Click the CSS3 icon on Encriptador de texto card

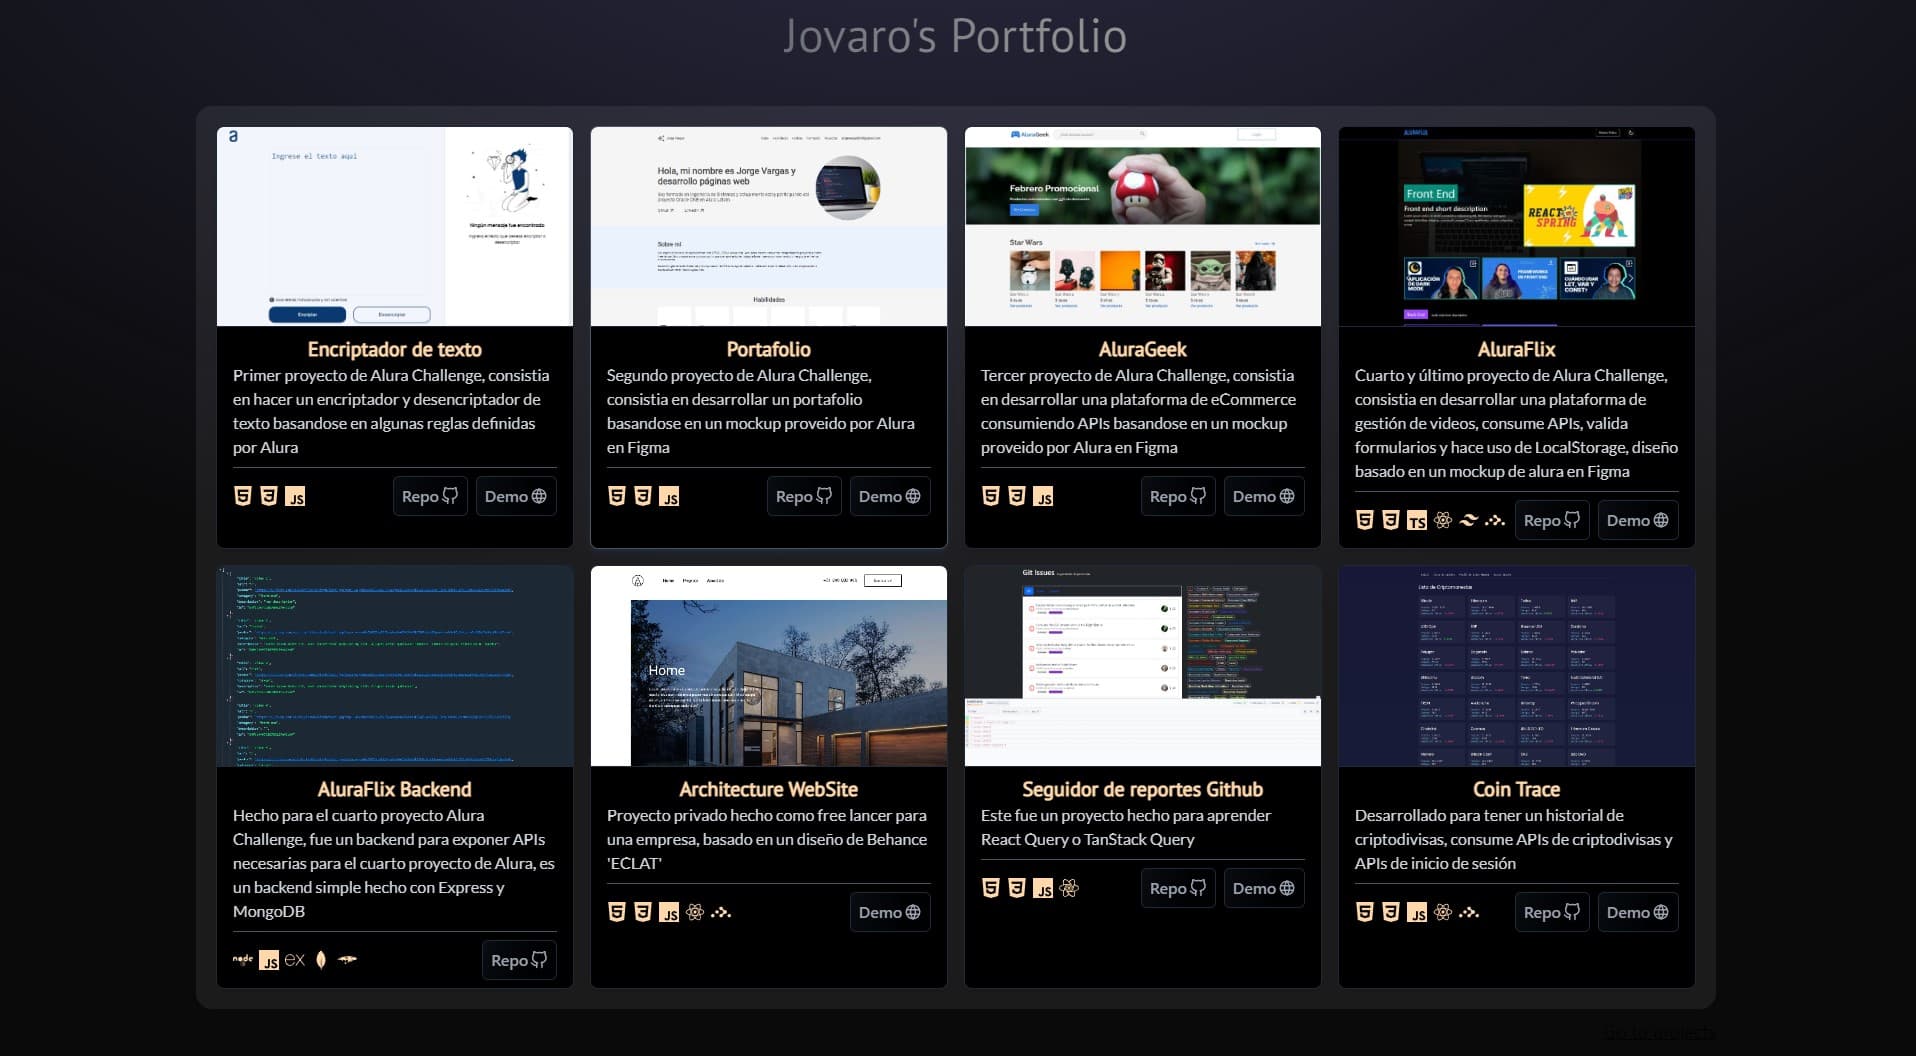pyautogui.click(x=268, y=496)
